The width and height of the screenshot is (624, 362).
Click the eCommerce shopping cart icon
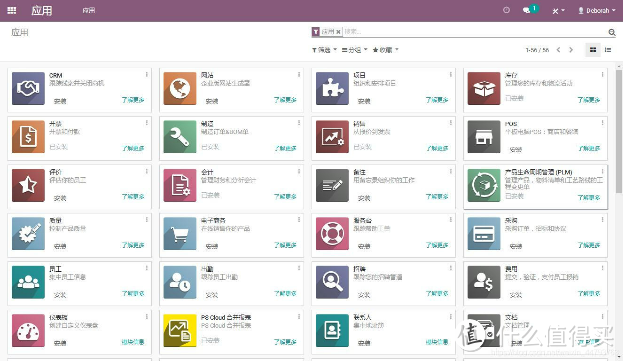click(x=180, y=234)
